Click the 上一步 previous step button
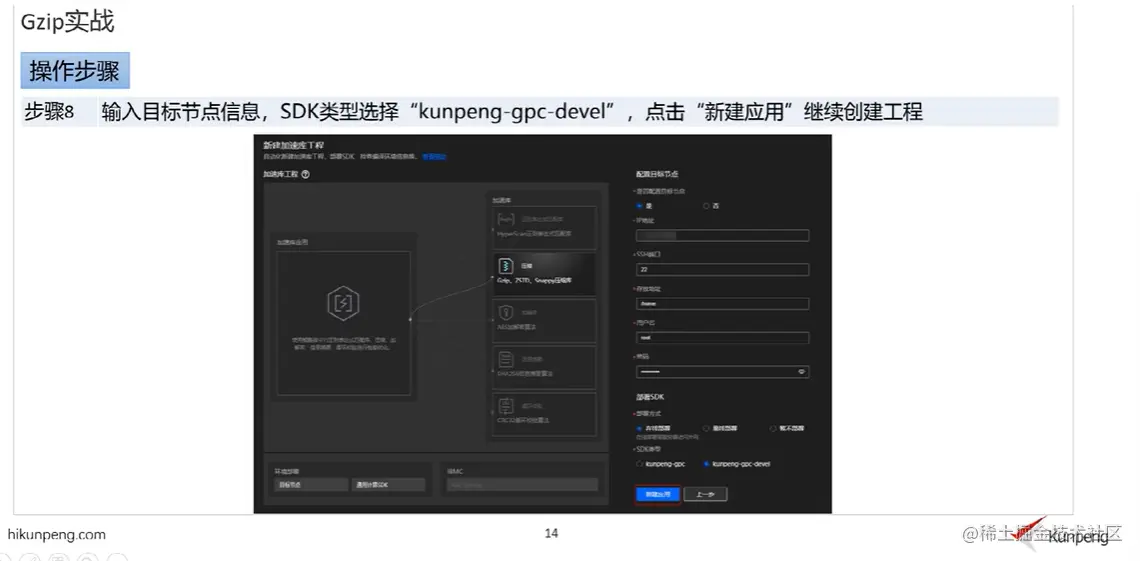Image resolution: width=1140 pixels, height=561 pixels. pyautogui.click(x=705, y=494)
